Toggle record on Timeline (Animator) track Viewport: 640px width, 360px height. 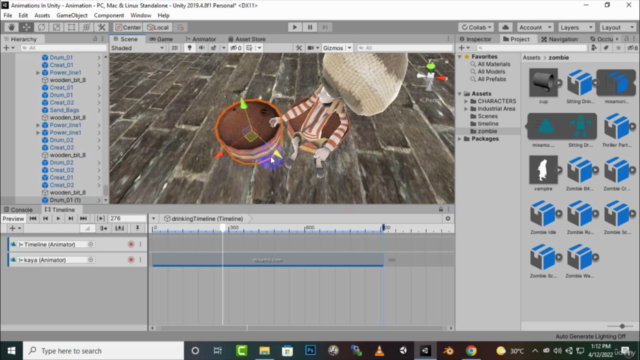click(x=131, y=244)
